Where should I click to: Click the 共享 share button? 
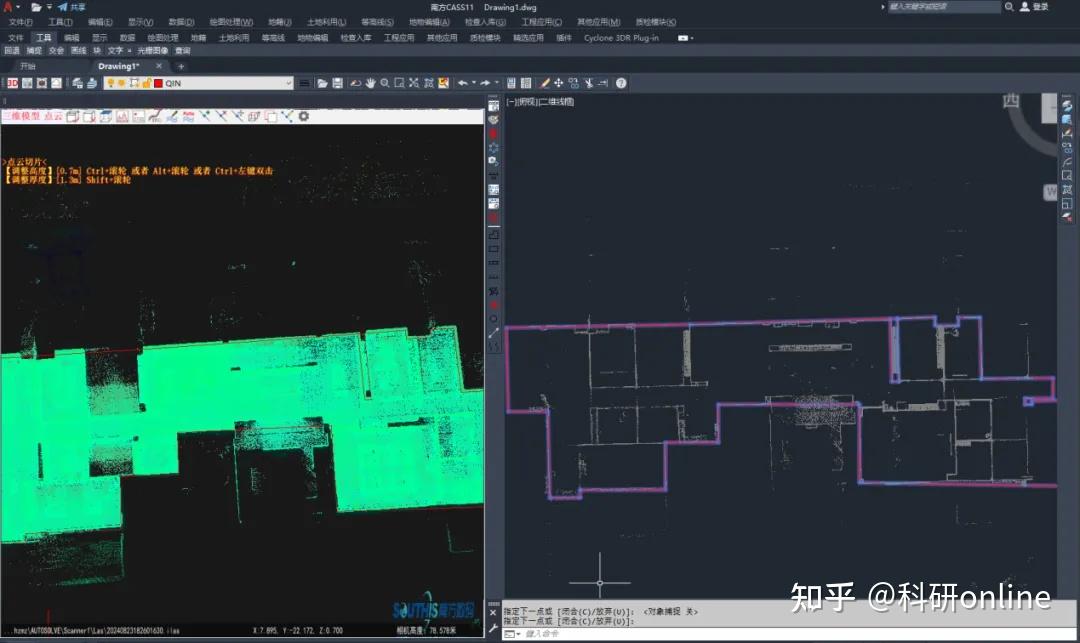click(77, 7)
